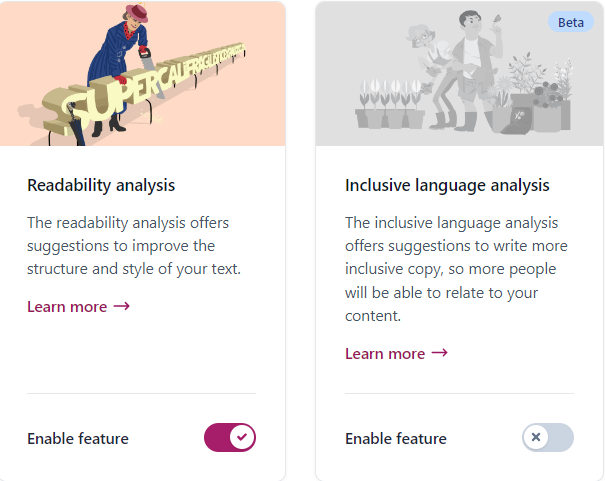Click the X knob on Inclusive language toggle
The image size is (605, 481).
click(x=536, y=437)
